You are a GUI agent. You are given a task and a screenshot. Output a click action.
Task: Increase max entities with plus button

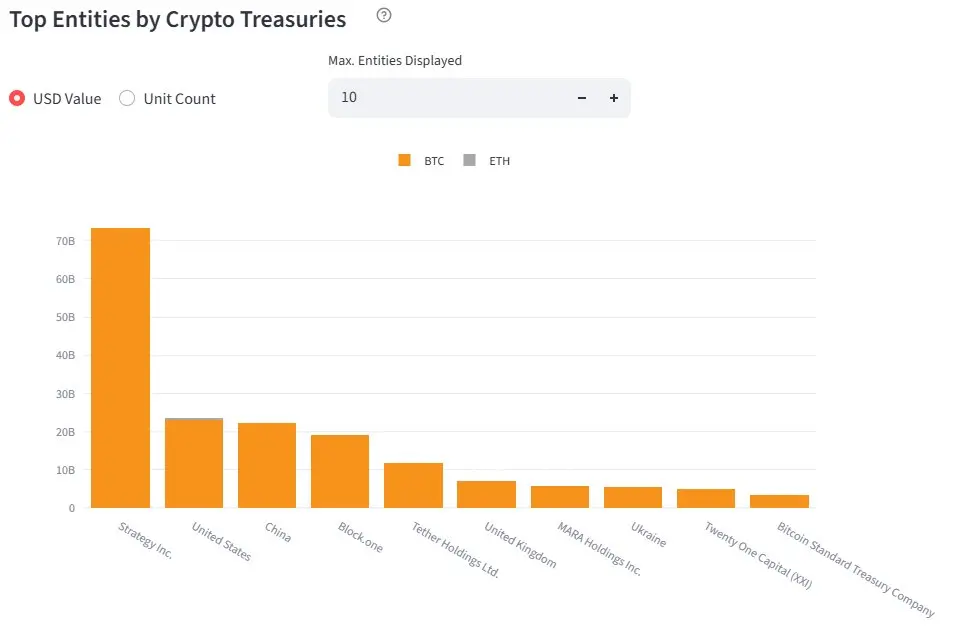pos(614,98)
